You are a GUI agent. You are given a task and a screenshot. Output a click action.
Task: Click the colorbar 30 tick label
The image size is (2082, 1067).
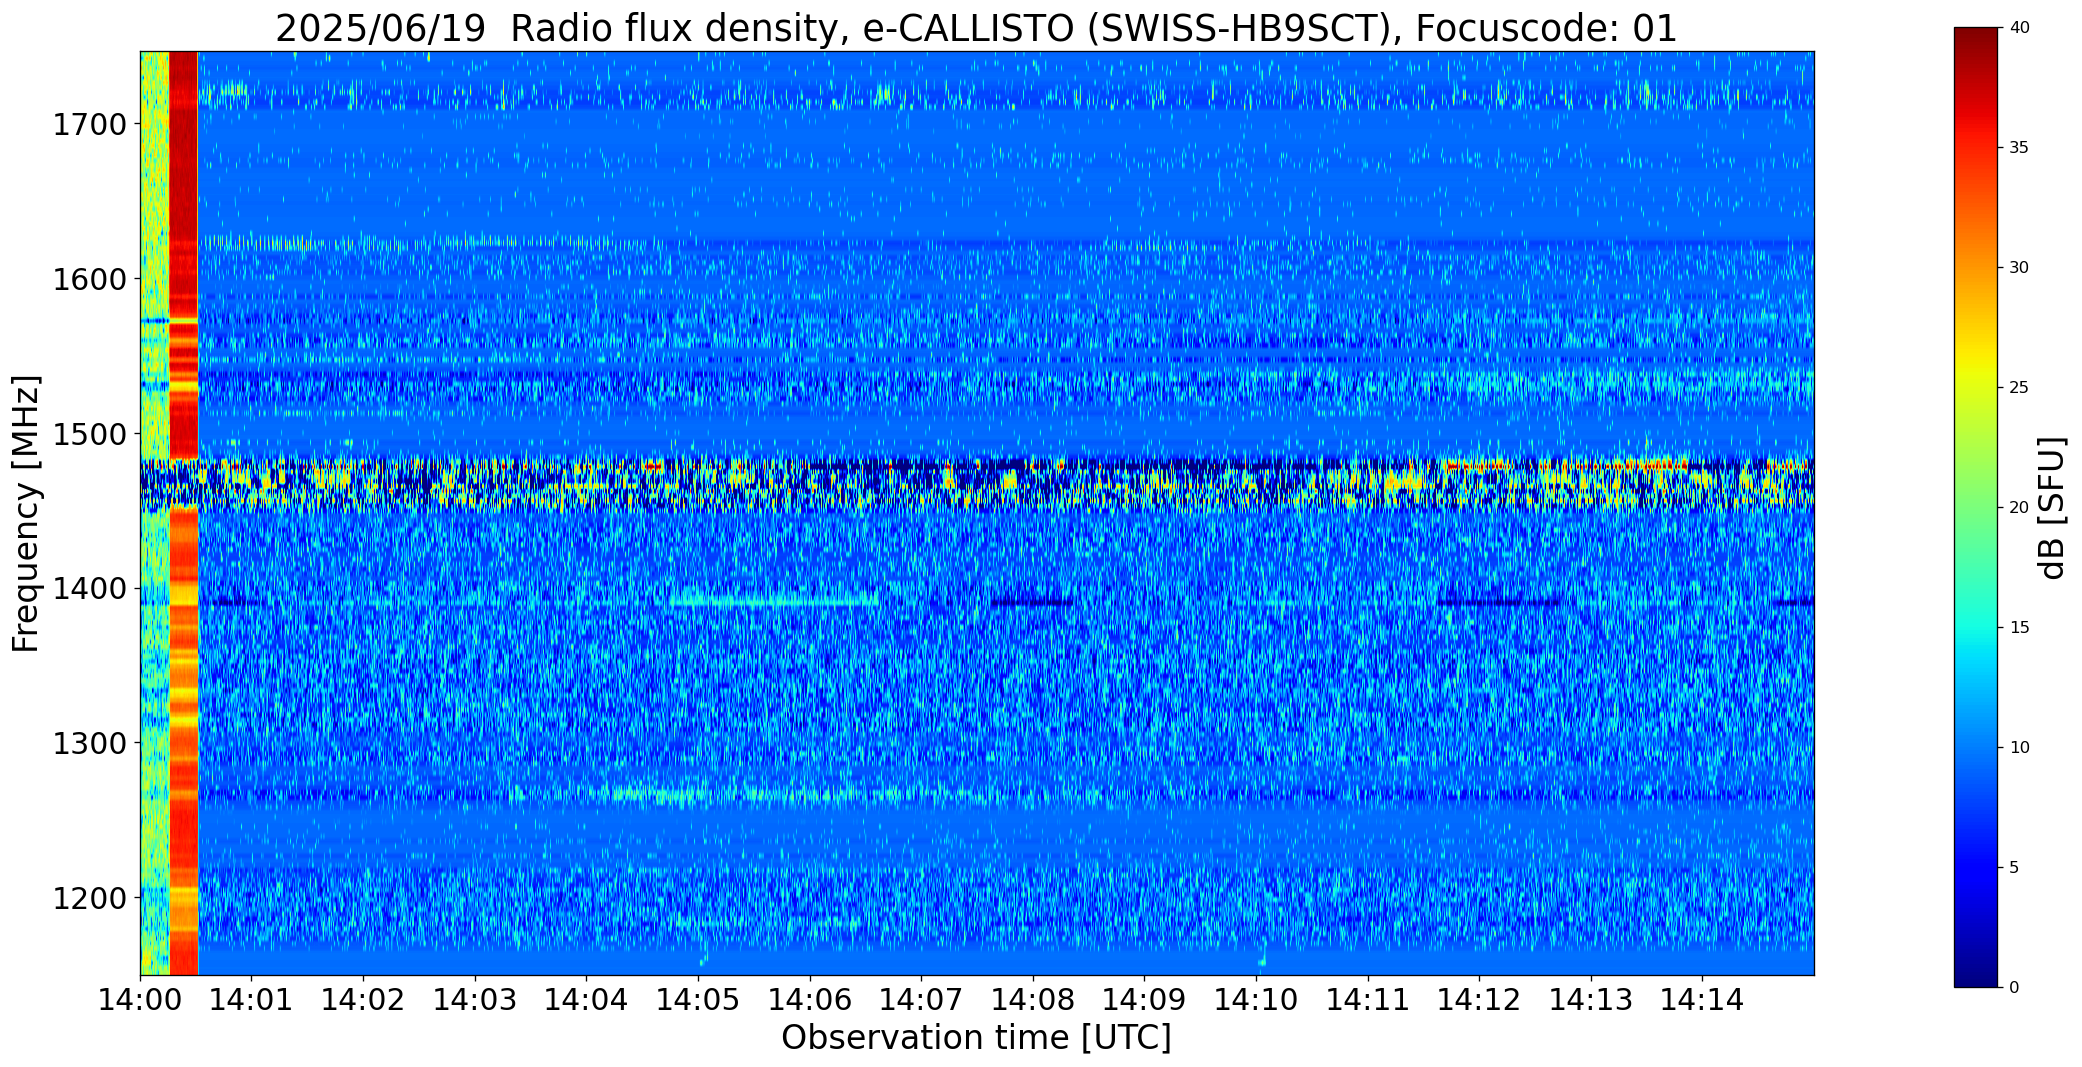coord(2019,268)
